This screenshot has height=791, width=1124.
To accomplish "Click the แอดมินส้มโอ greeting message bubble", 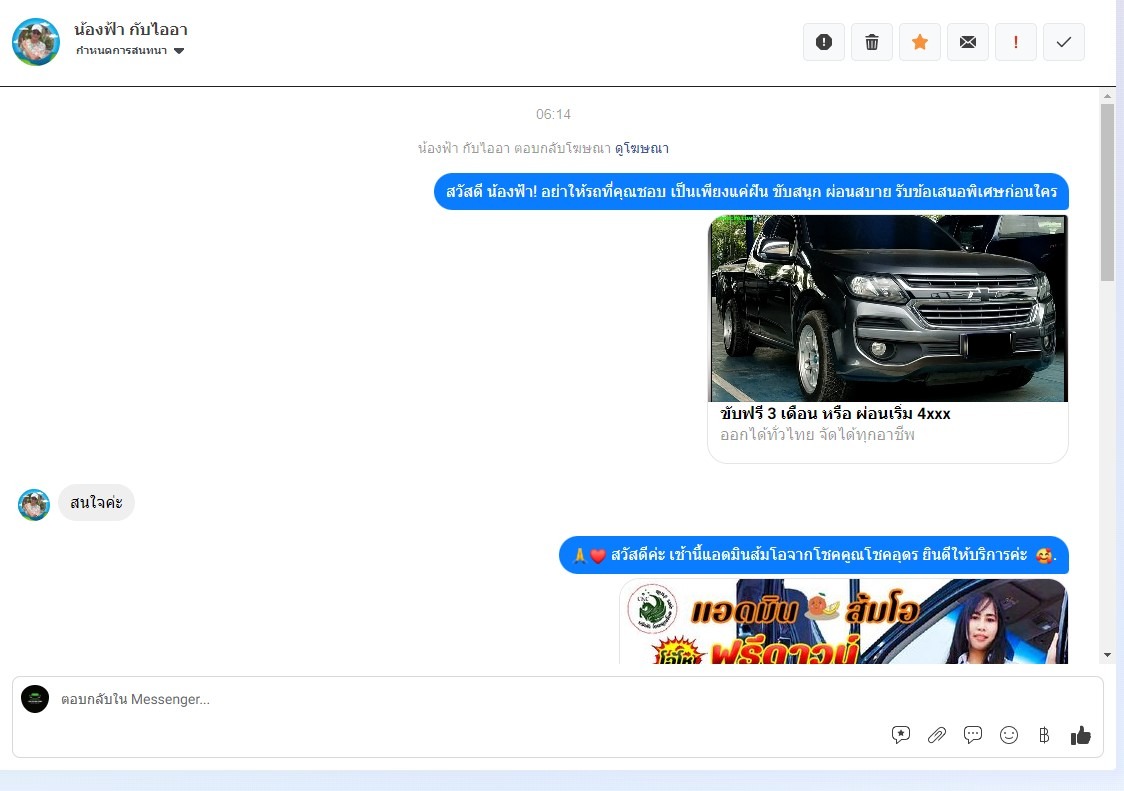I will point(814,555).
